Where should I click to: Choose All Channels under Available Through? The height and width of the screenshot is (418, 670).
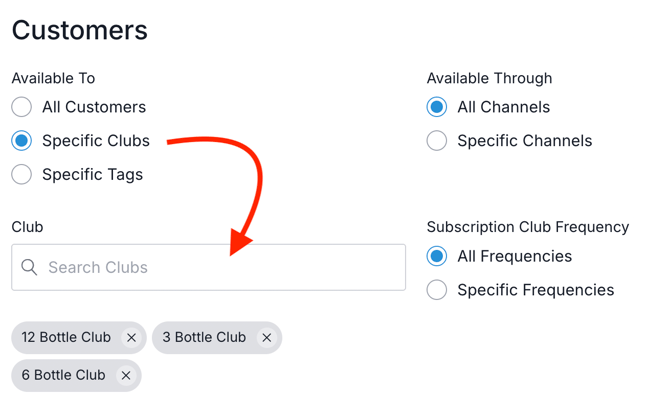(437, 107)
